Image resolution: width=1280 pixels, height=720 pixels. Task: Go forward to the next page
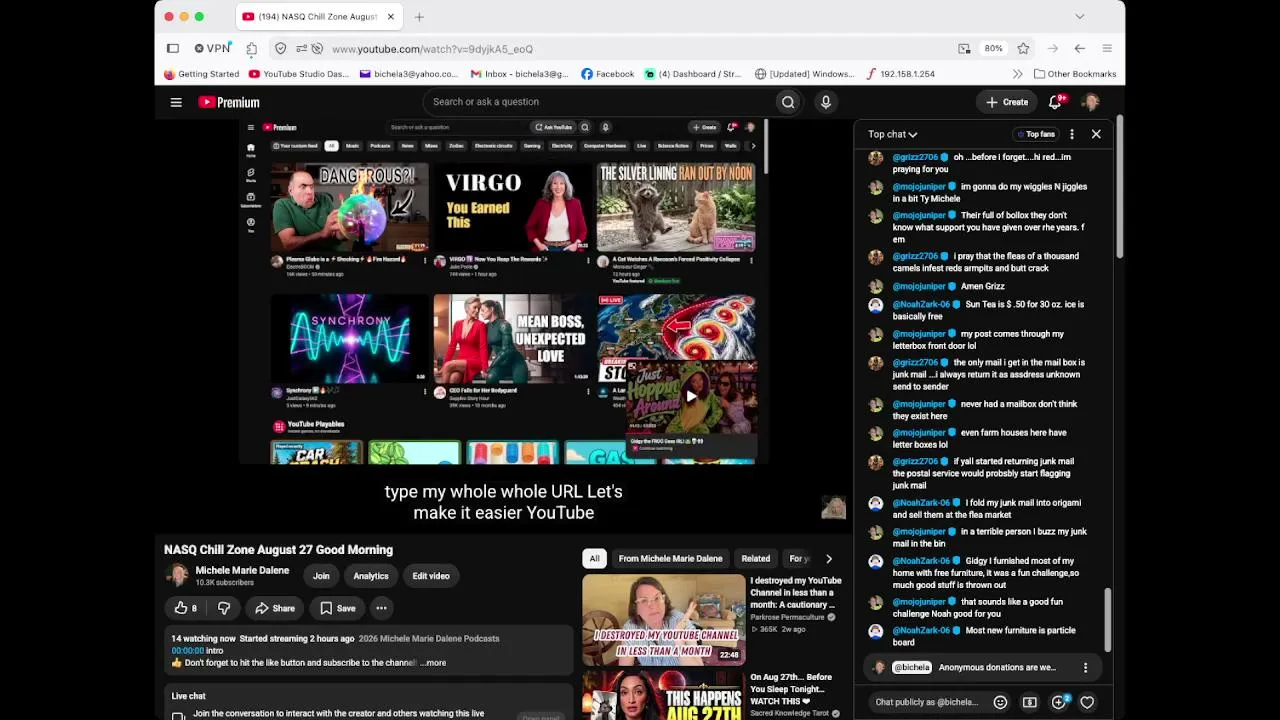1052,48
